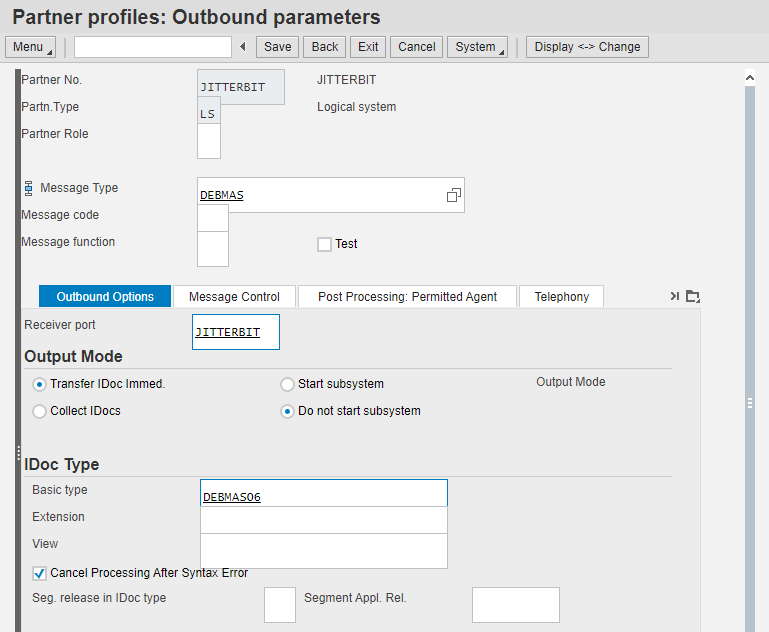Viewport: 769px width, 632px height.
Task: Enable the Test checkbox
Action: pos(324,244)
